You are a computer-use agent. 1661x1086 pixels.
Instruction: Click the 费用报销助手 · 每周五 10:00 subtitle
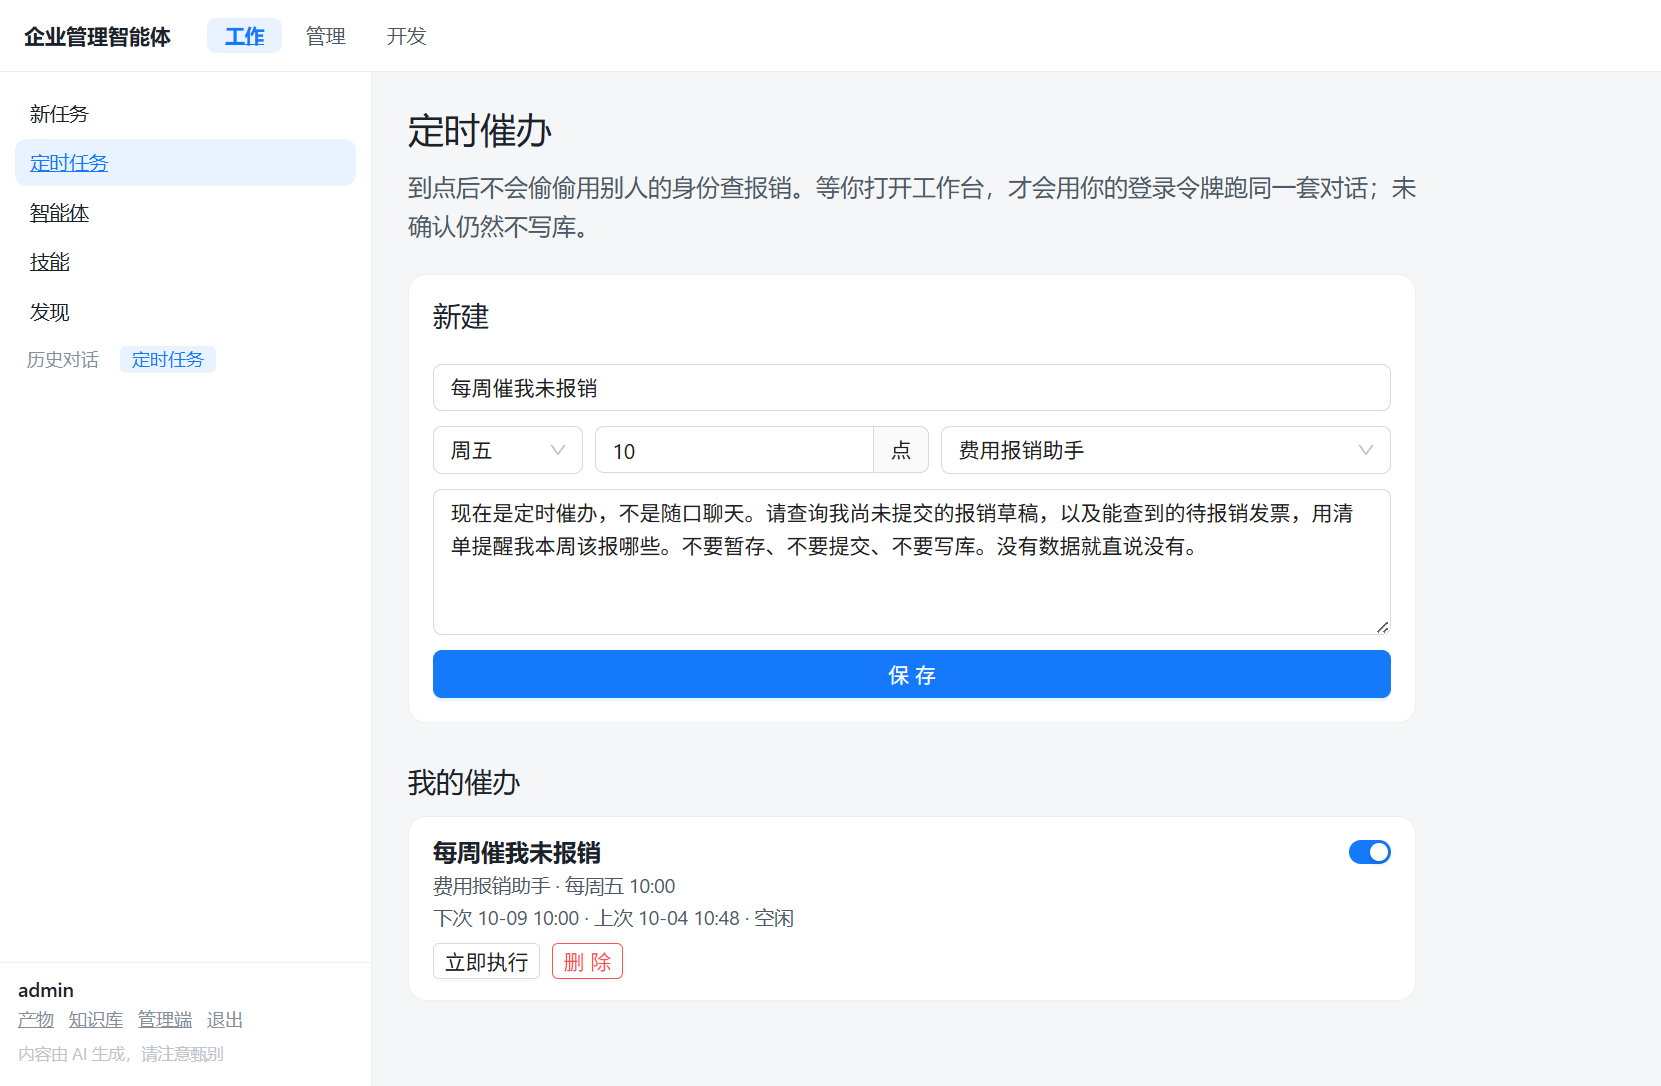[554, 886]
